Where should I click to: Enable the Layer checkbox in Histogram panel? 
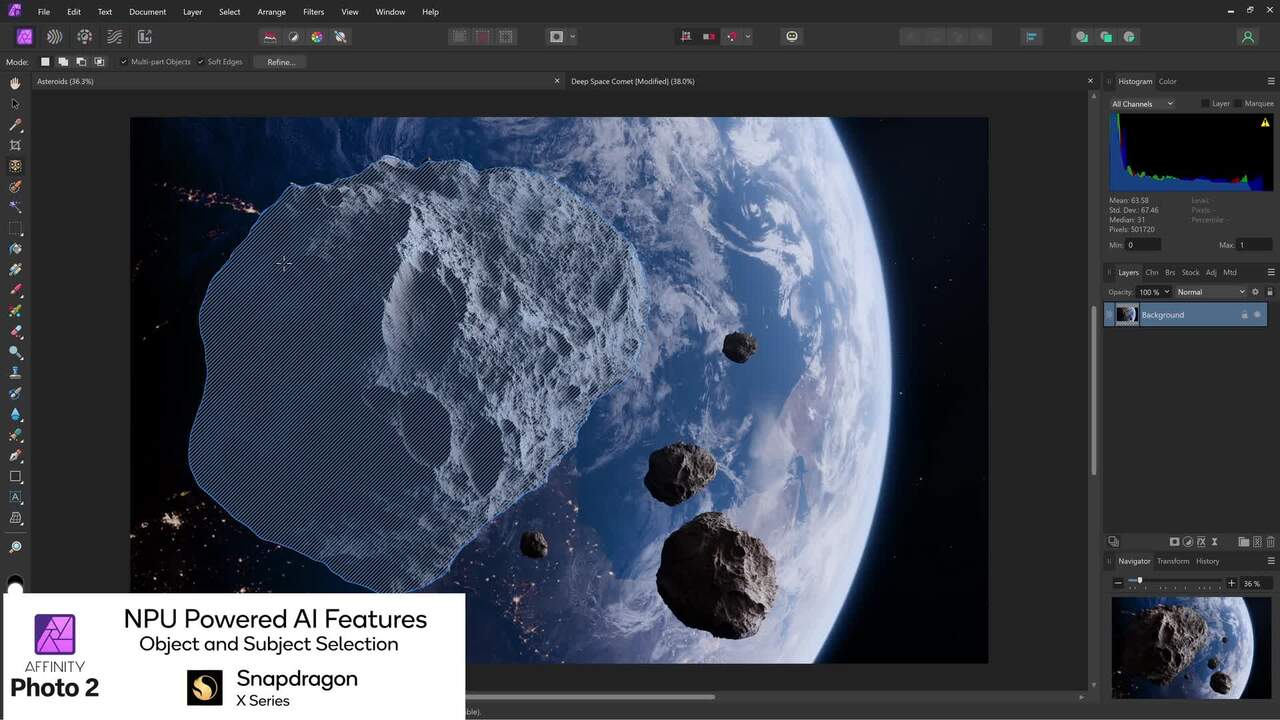point(1207,103)
